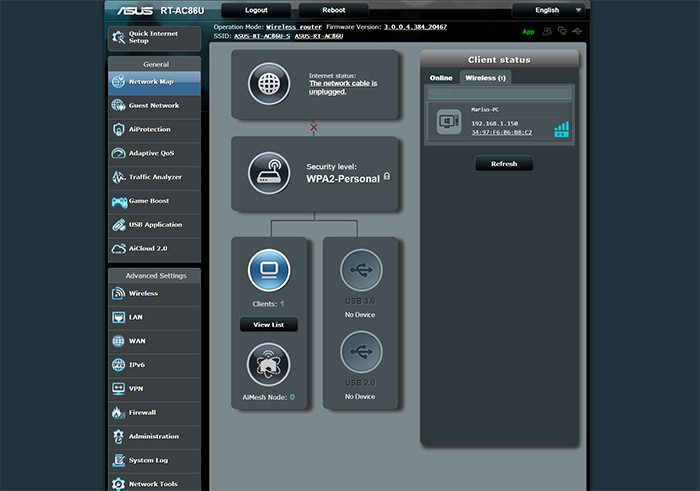Viewport: 700px width, 491px height.
Task: Click the USB 3.0 port icon
Action: tap(361, 270)
